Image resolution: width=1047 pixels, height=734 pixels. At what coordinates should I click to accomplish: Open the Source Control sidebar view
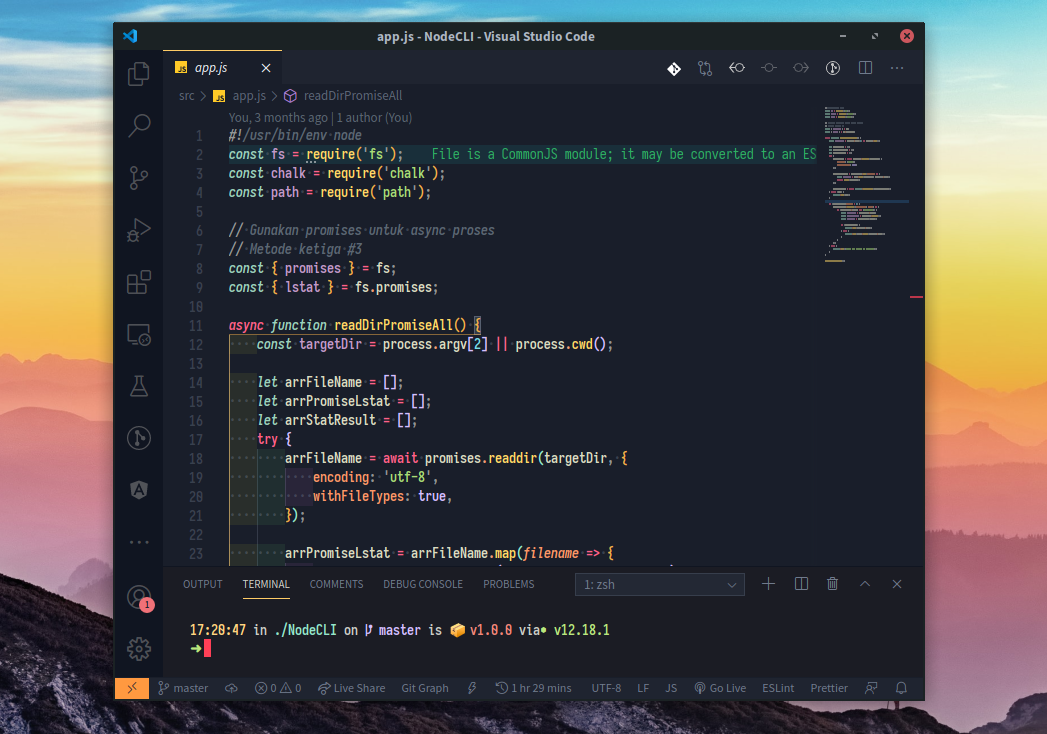pyautogui.click(x=138, y=178)
